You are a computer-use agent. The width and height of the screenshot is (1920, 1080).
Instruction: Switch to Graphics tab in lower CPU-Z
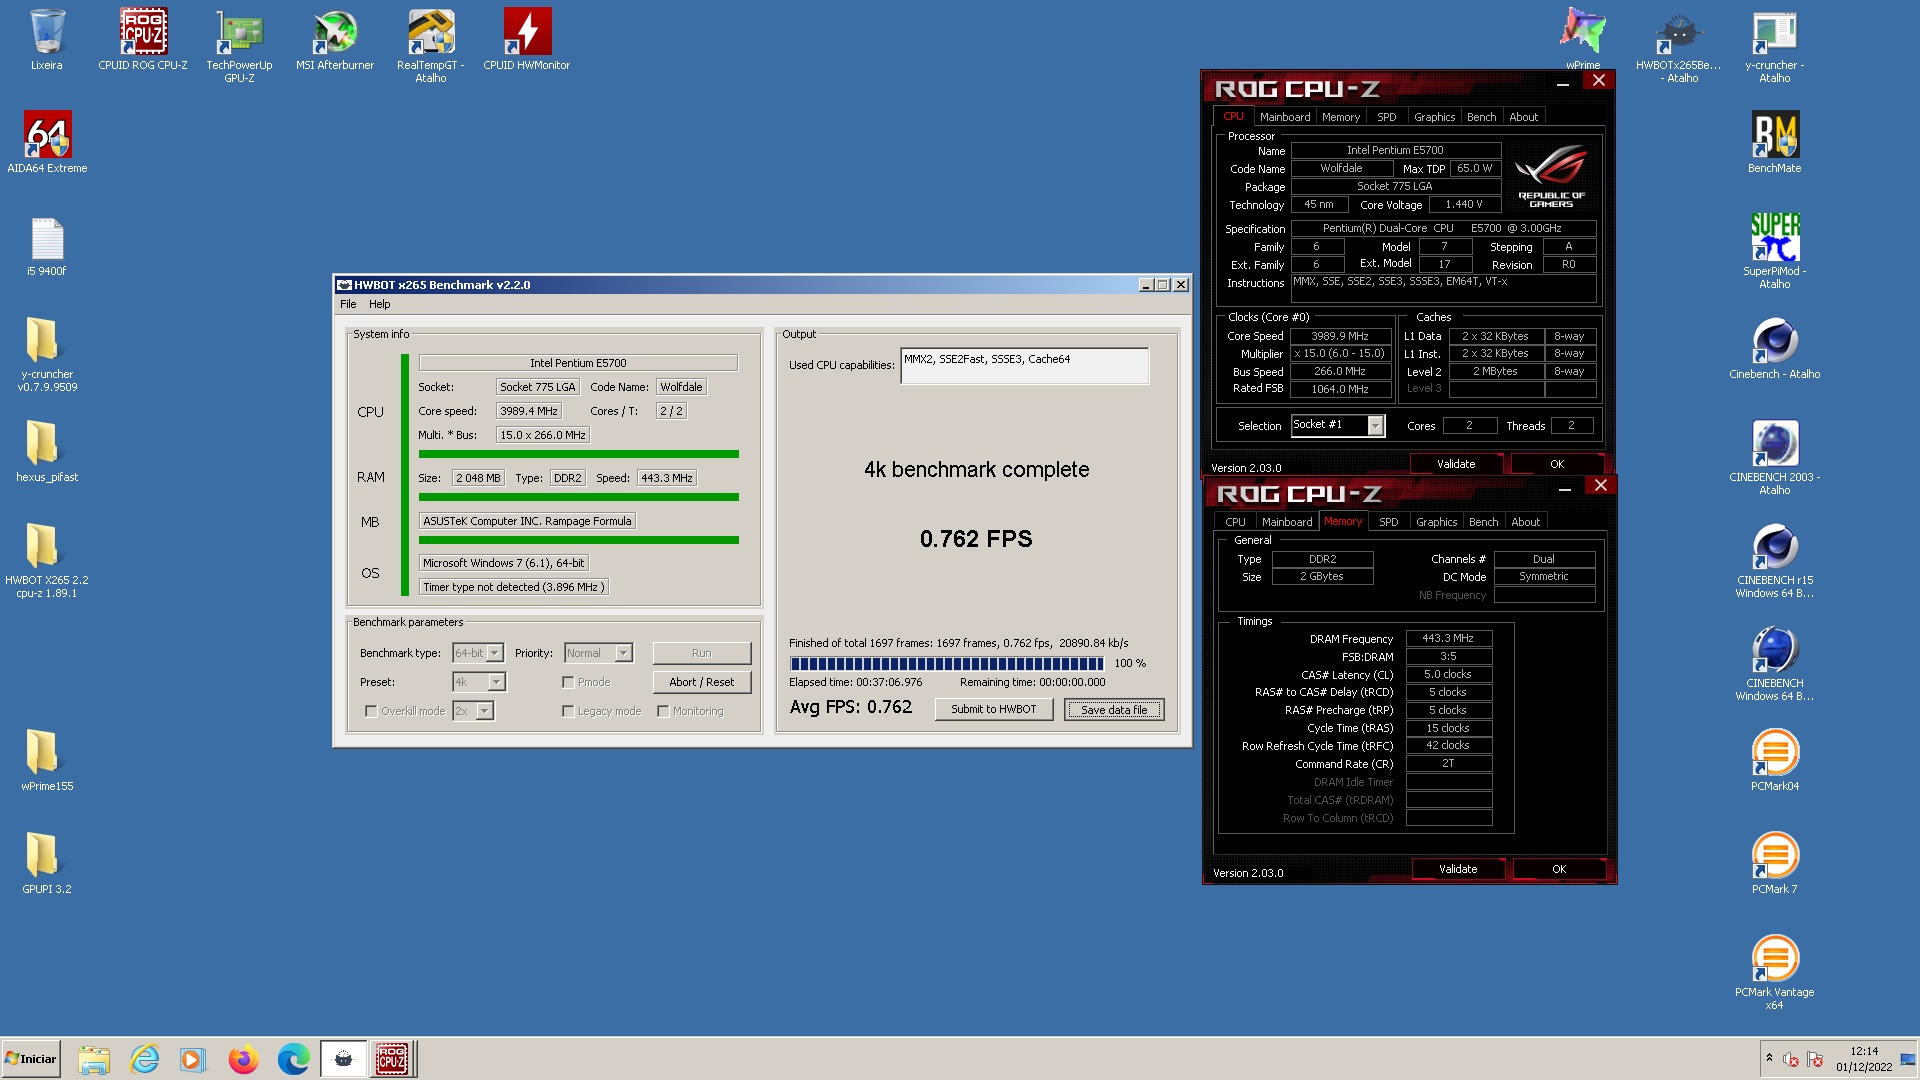point(1436,522)
